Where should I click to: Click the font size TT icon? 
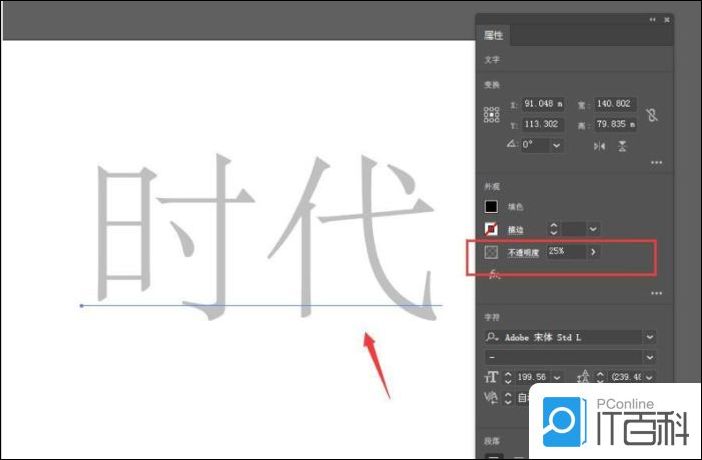pyautogui.click(x=491, y=377)
